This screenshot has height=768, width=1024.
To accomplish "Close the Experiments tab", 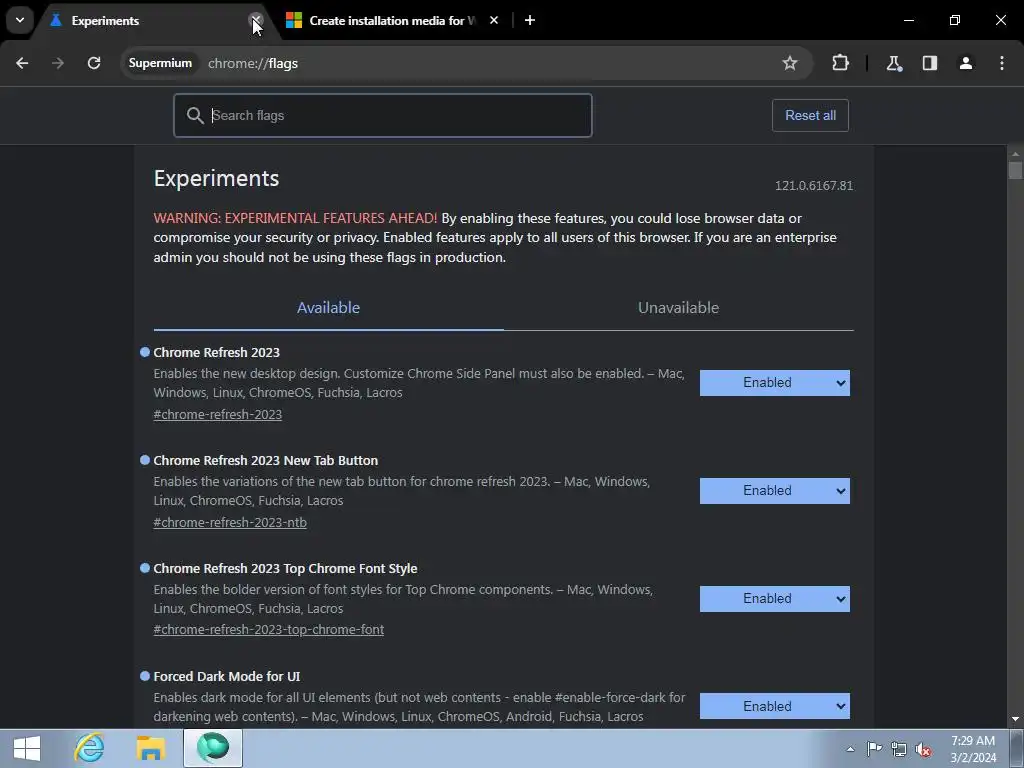I will coord(256,20).
